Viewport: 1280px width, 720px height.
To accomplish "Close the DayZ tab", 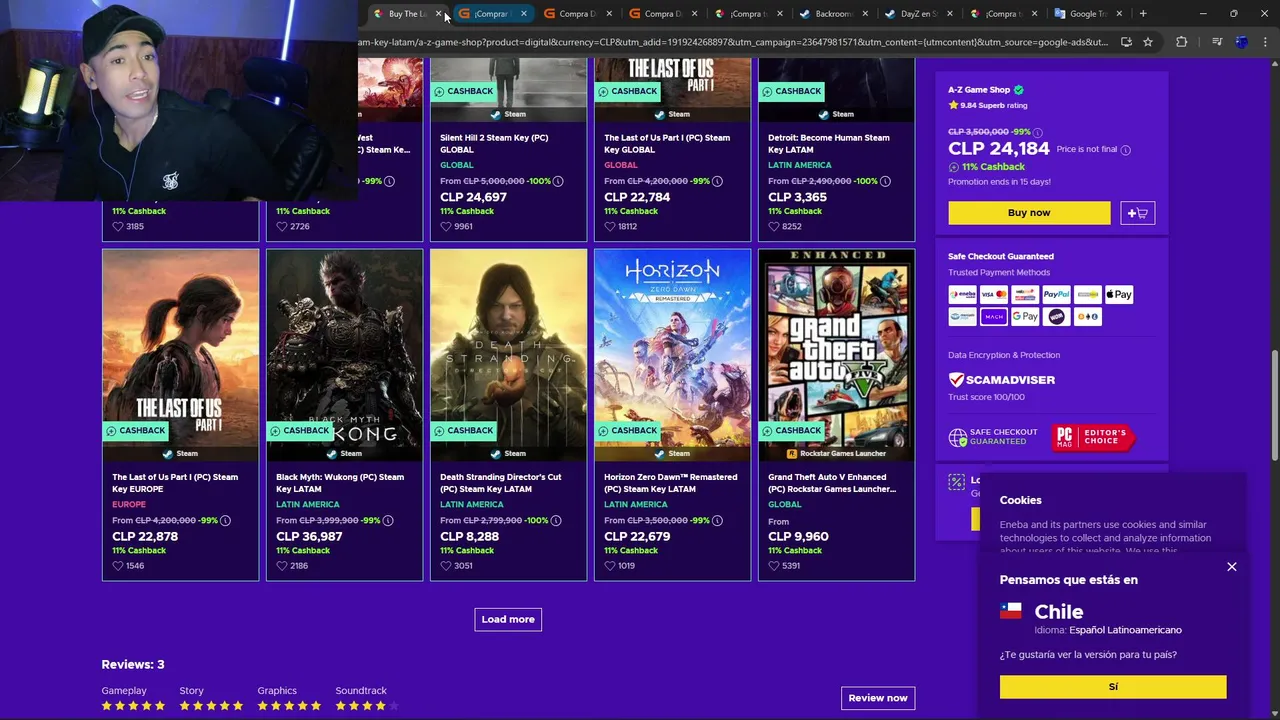I will tap(949, 14).
